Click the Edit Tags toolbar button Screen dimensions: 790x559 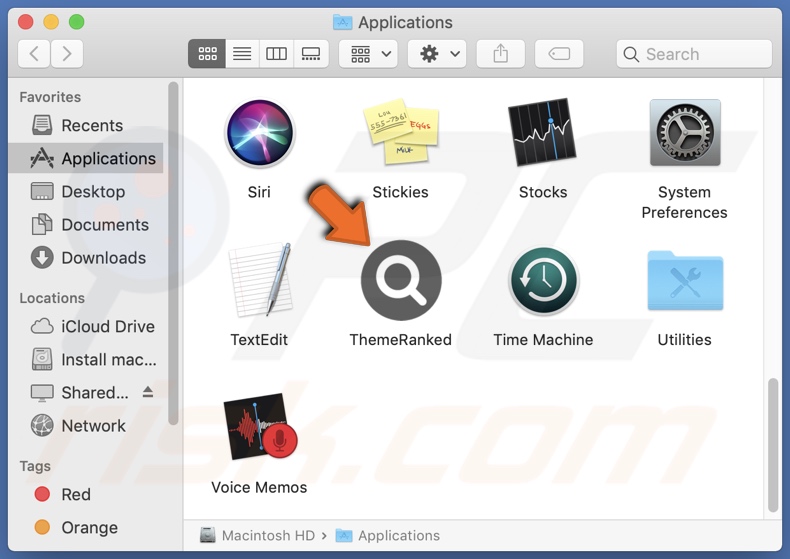(559, 53)
